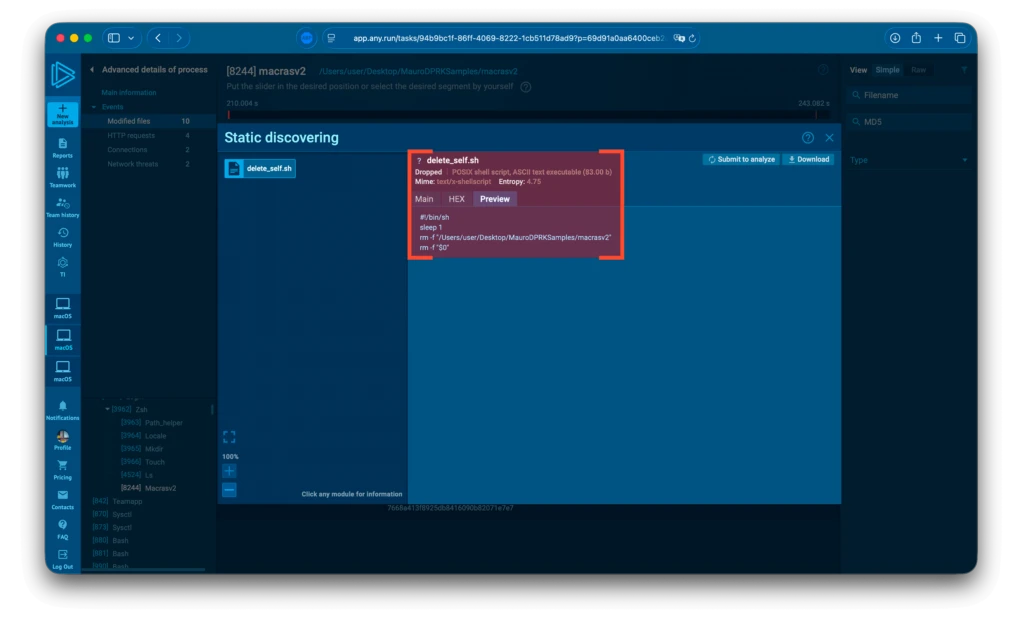This screenshot has height=618, width=1024.
Task: Switch to the HEX tab
Action: pyautogui.click(x=456, y=199)
